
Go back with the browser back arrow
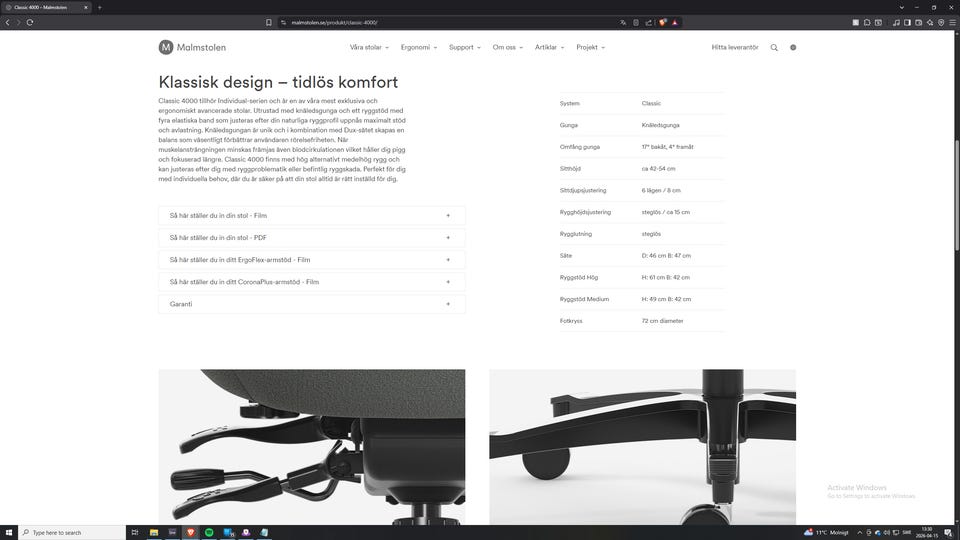point(7,23)
